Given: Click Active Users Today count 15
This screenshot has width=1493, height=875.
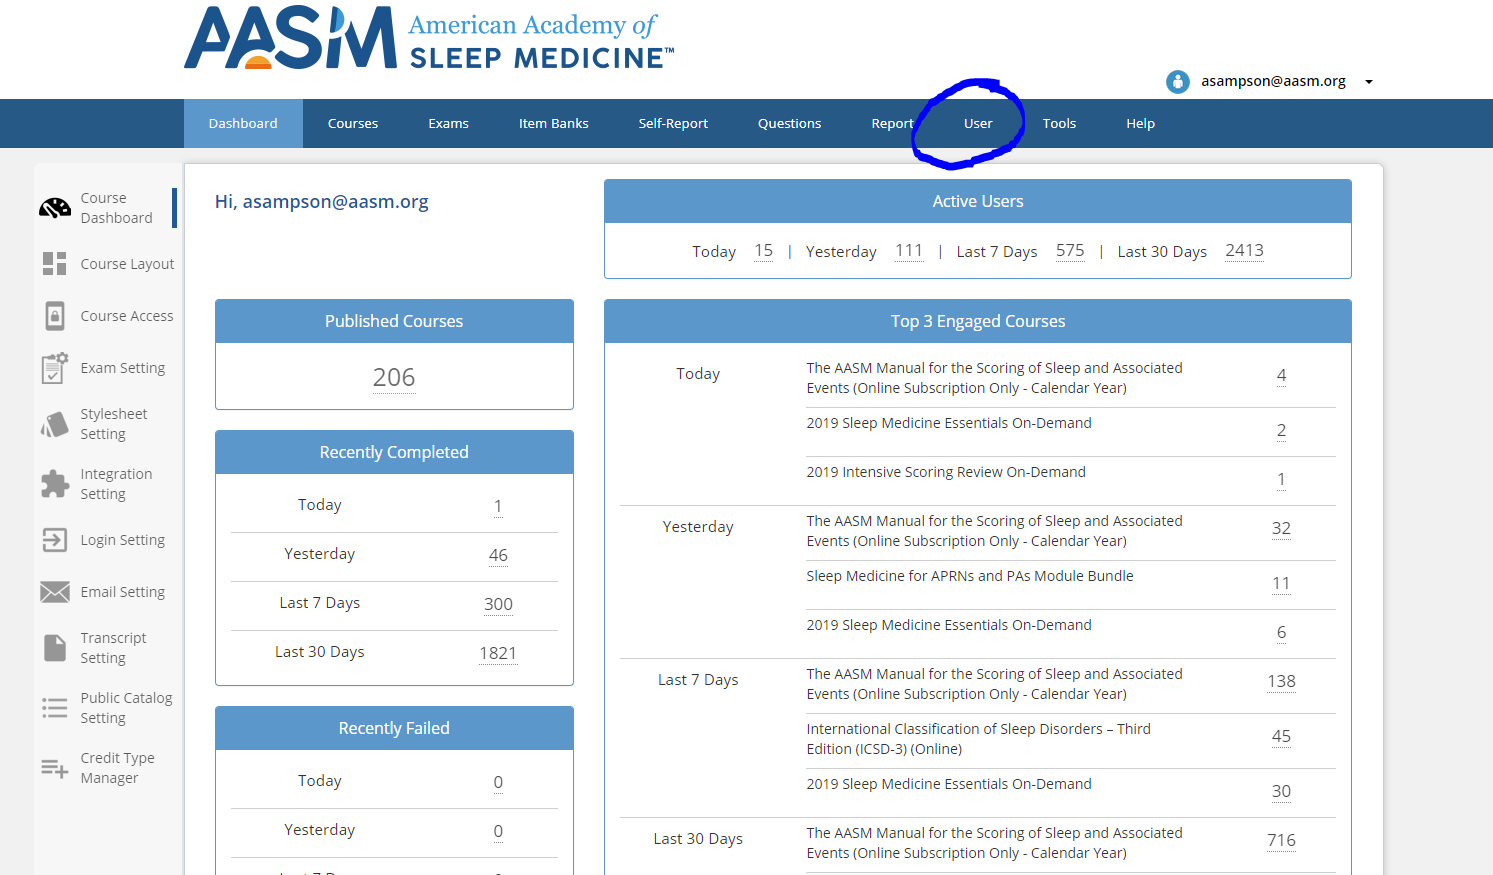Looking at the screenshot, I should (x=764, y=251).
